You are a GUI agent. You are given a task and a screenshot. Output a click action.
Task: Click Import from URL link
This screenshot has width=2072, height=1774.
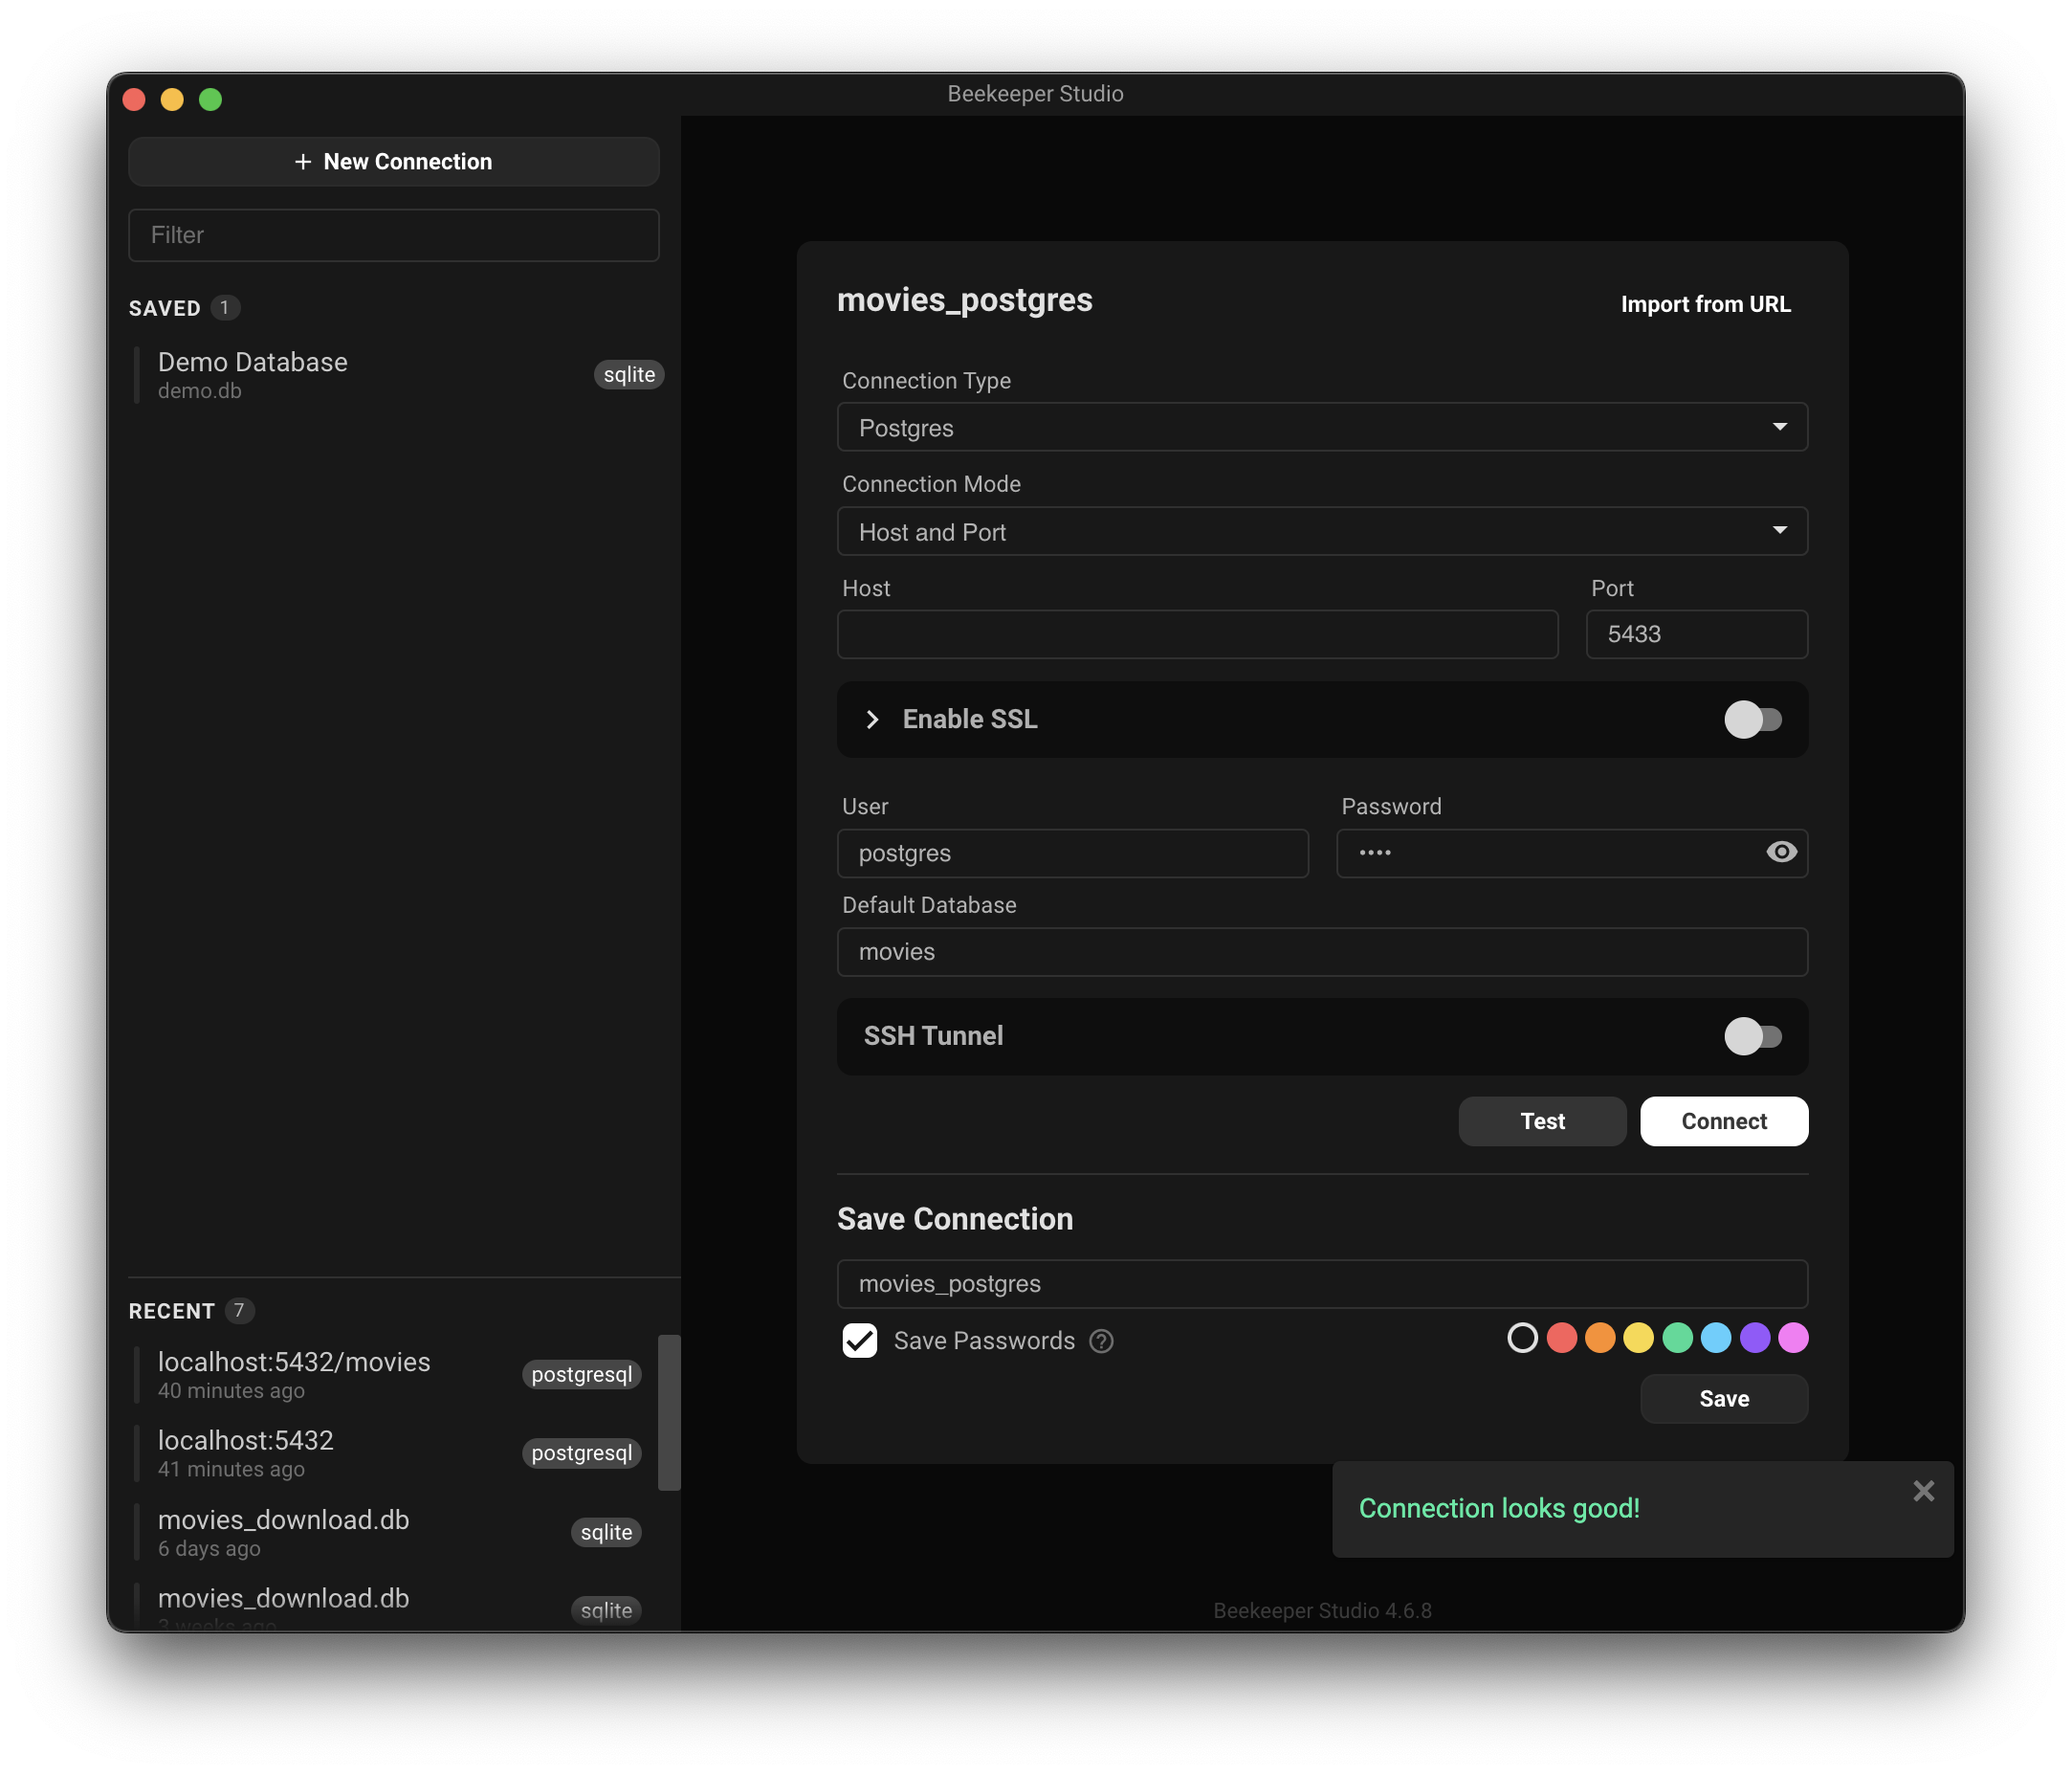click(1705, 304)
